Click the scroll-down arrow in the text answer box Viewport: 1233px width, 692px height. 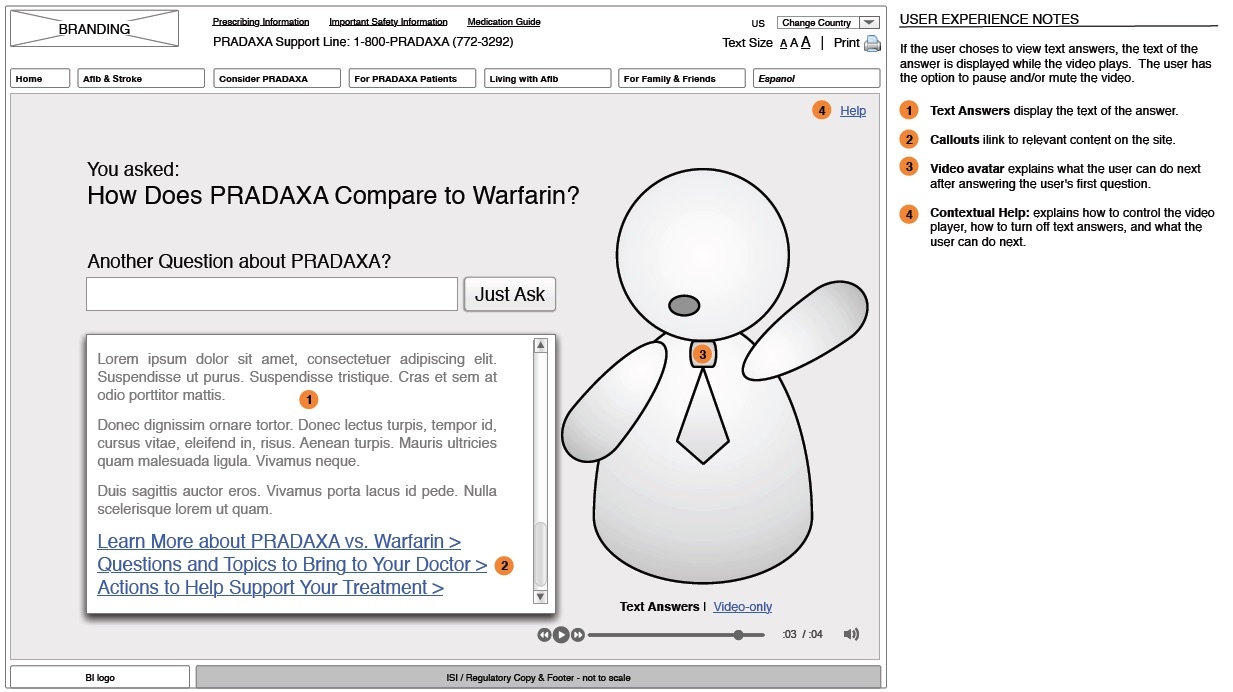pyautogui.click(x=541, y=597)
